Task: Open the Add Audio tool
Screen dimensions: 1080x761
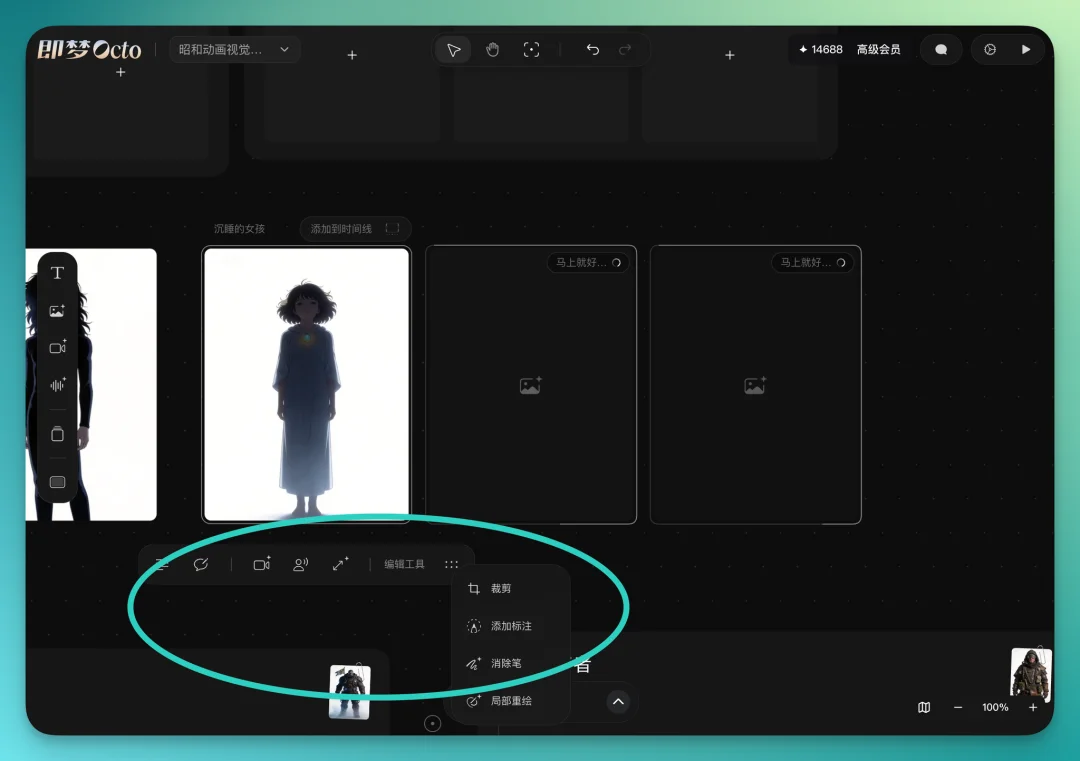Action: pos(56,385)
